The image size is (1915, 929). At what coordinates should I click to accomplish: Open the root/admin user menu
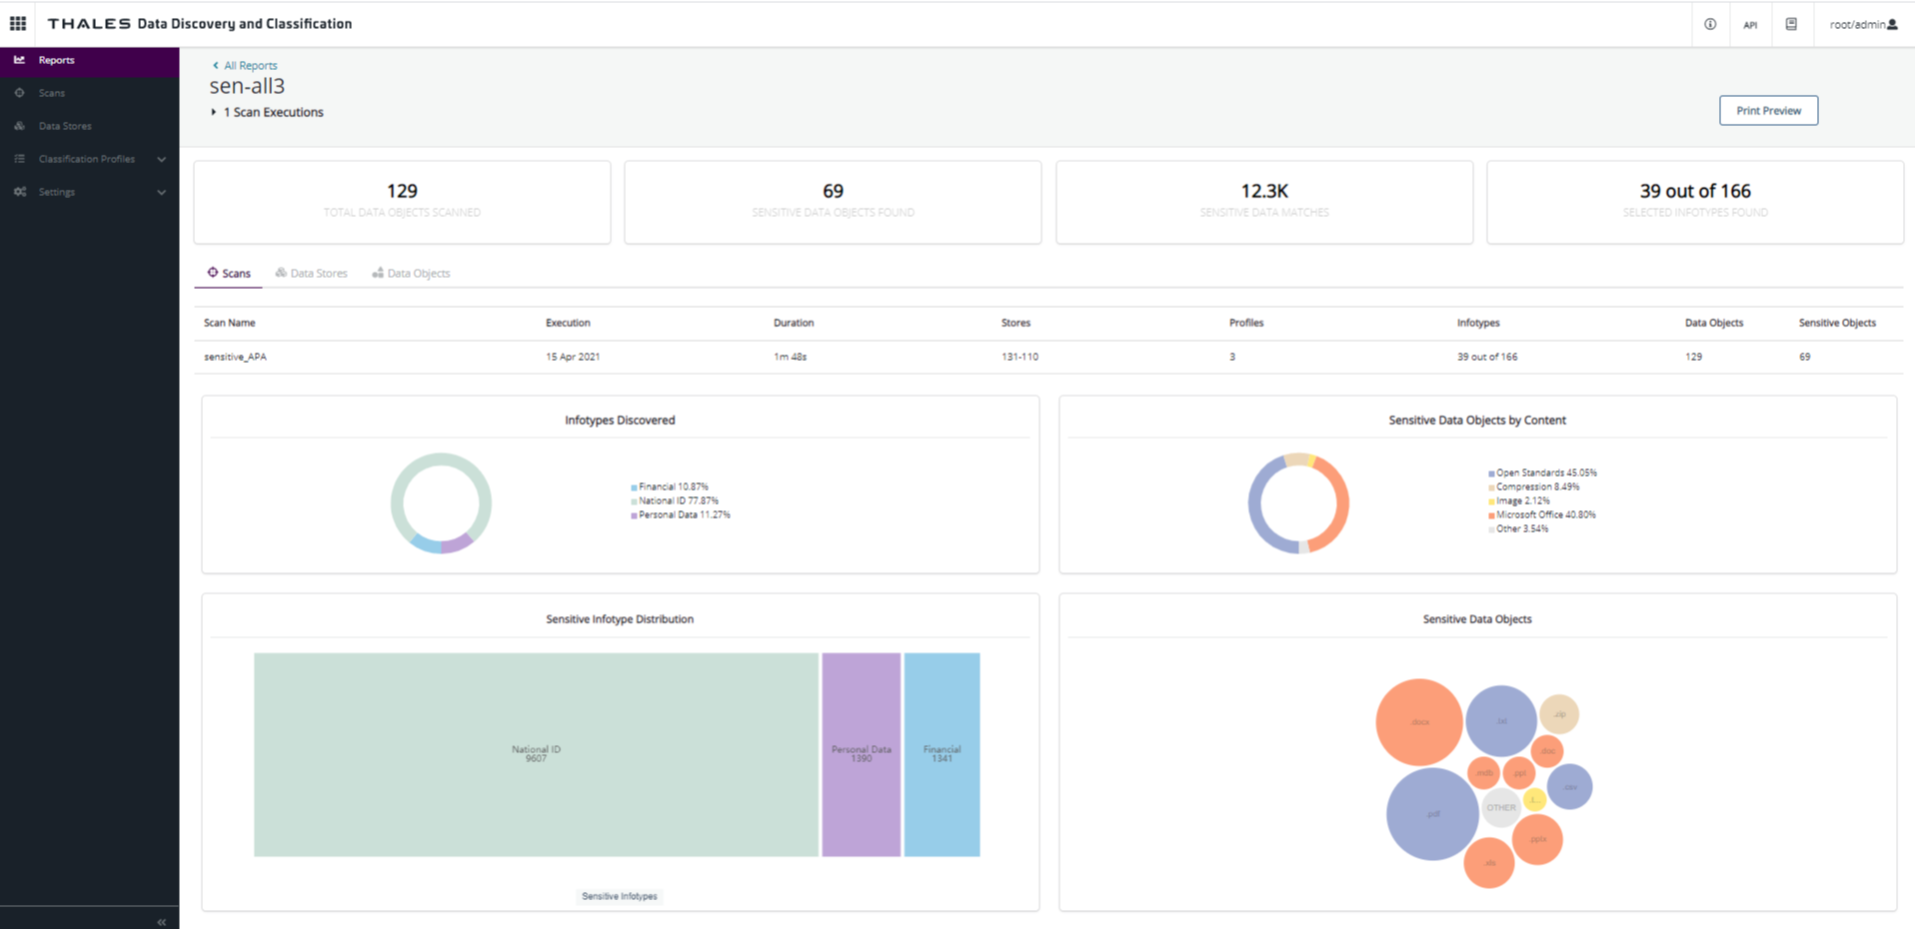point(1862,24)
